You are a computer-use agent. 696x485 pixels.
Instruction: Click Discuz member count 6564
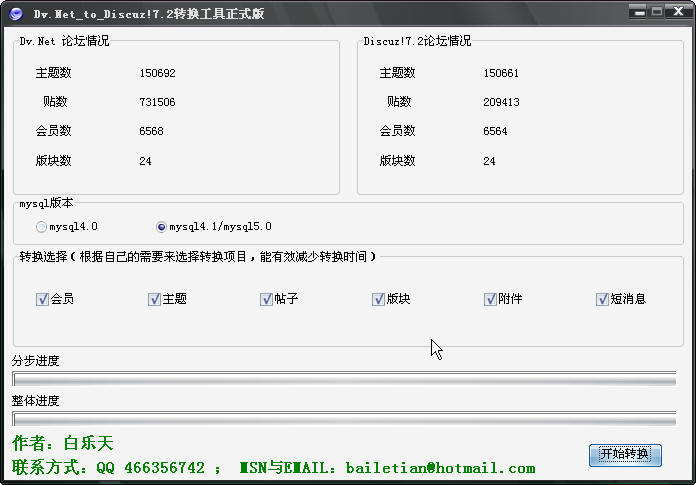coord(495,131)
